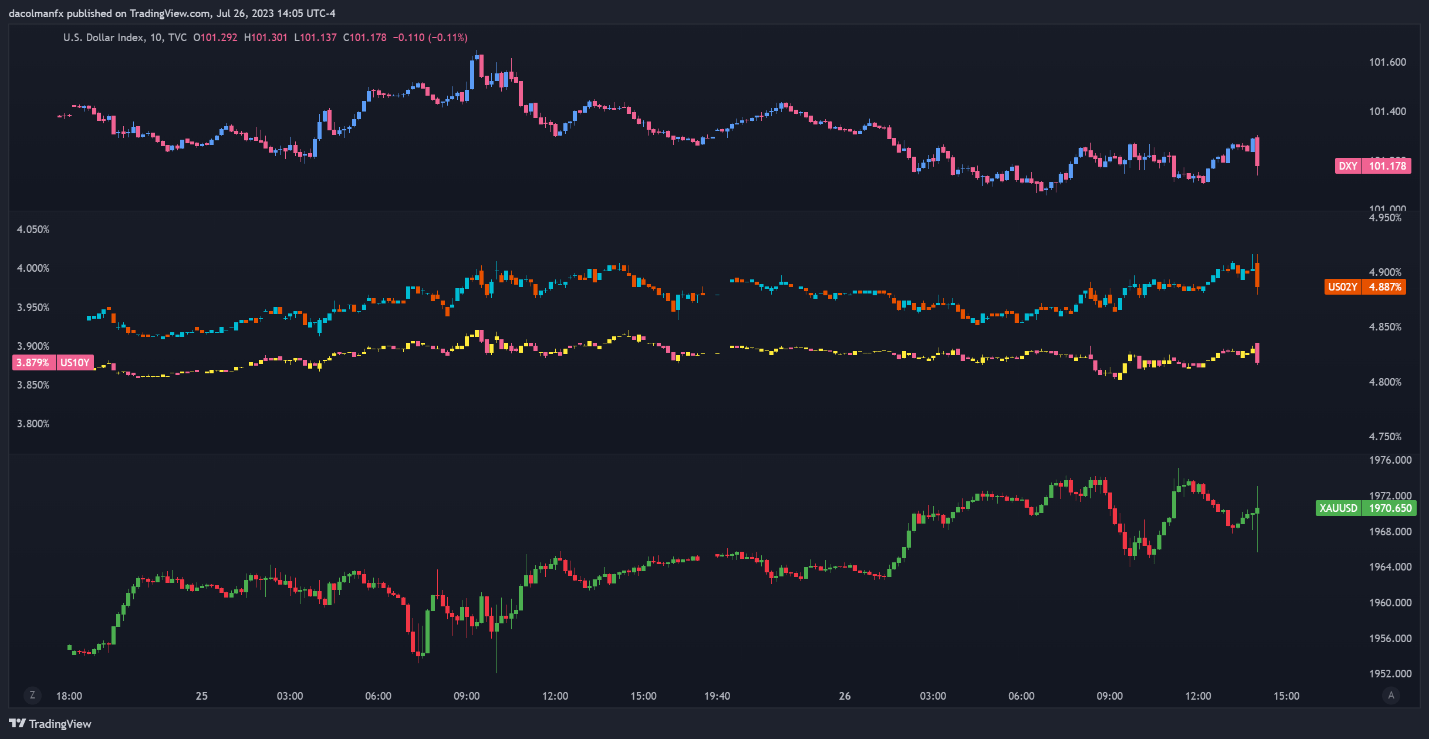This screenshot has height=739, width=1429.
Task: Click the 4.900% right axis label
Action: click(1386, 272)
